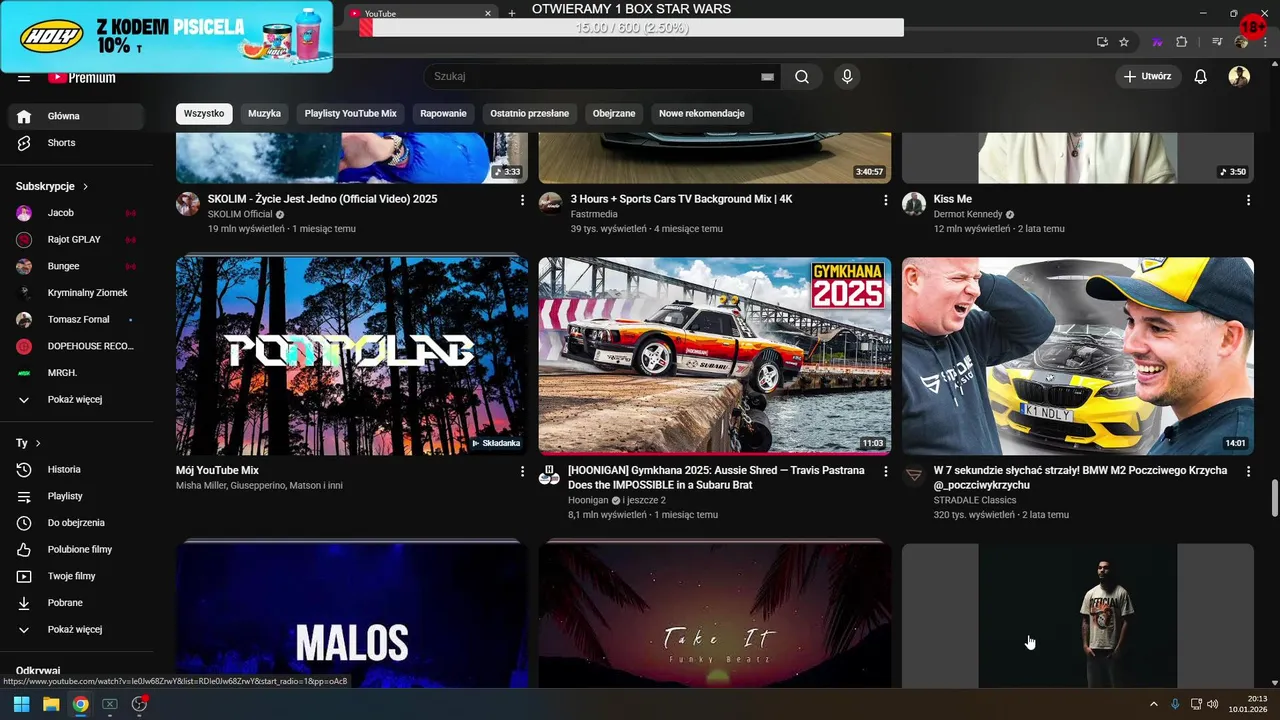Open options for 3 Hours Sports Cars video
Screen dimensions: 1280x720
click(x=885, y=200)
